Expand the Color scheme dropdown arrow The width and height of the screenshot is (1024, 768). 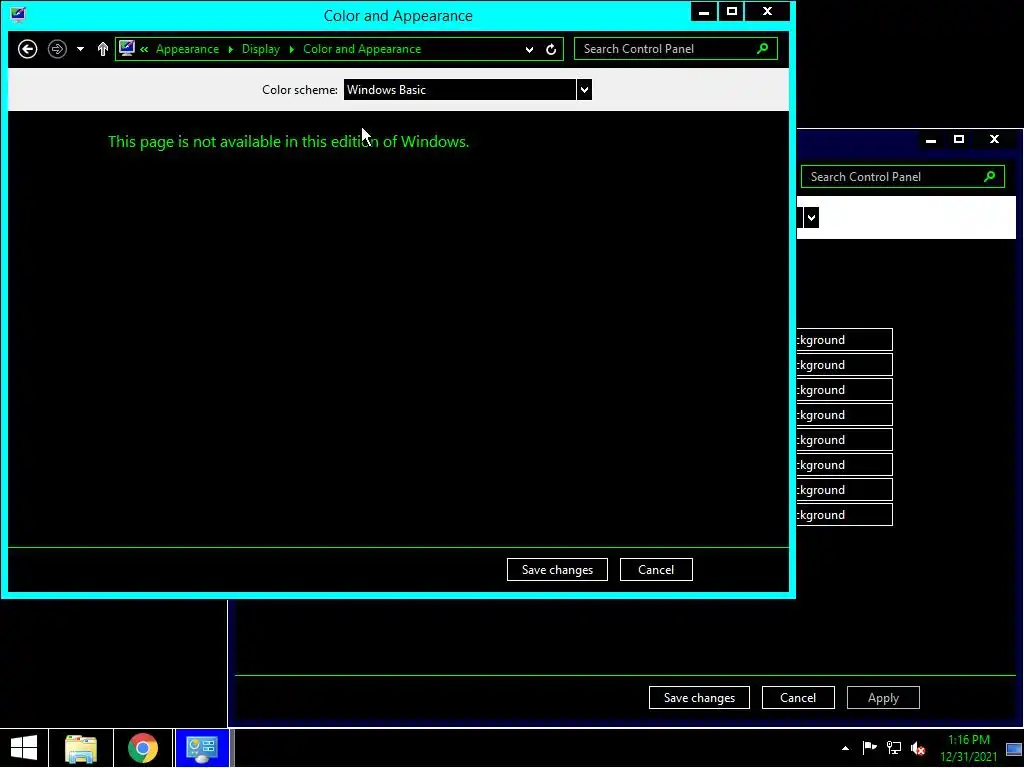[584, 90]
